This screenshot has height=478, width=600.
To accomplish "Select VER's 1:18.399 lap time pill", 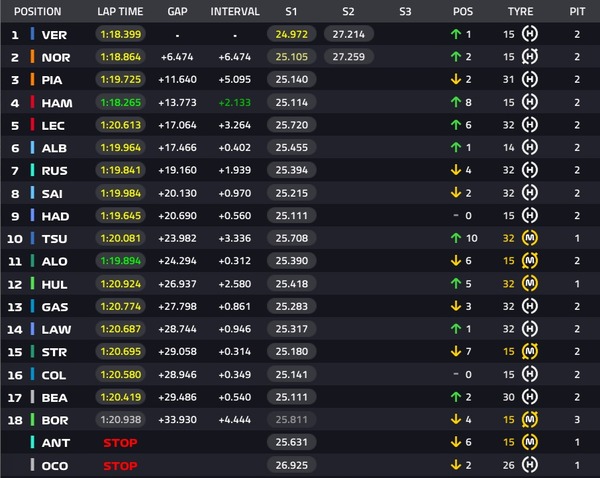I will coord(121,34).
